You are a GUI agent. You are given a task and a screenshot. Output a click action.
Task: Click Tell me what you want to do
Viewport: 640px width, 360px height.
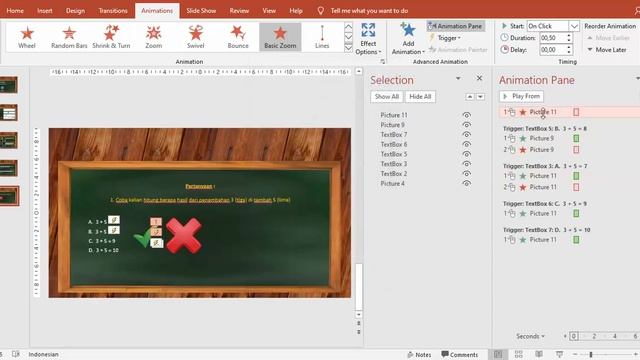tap(369, 11)
